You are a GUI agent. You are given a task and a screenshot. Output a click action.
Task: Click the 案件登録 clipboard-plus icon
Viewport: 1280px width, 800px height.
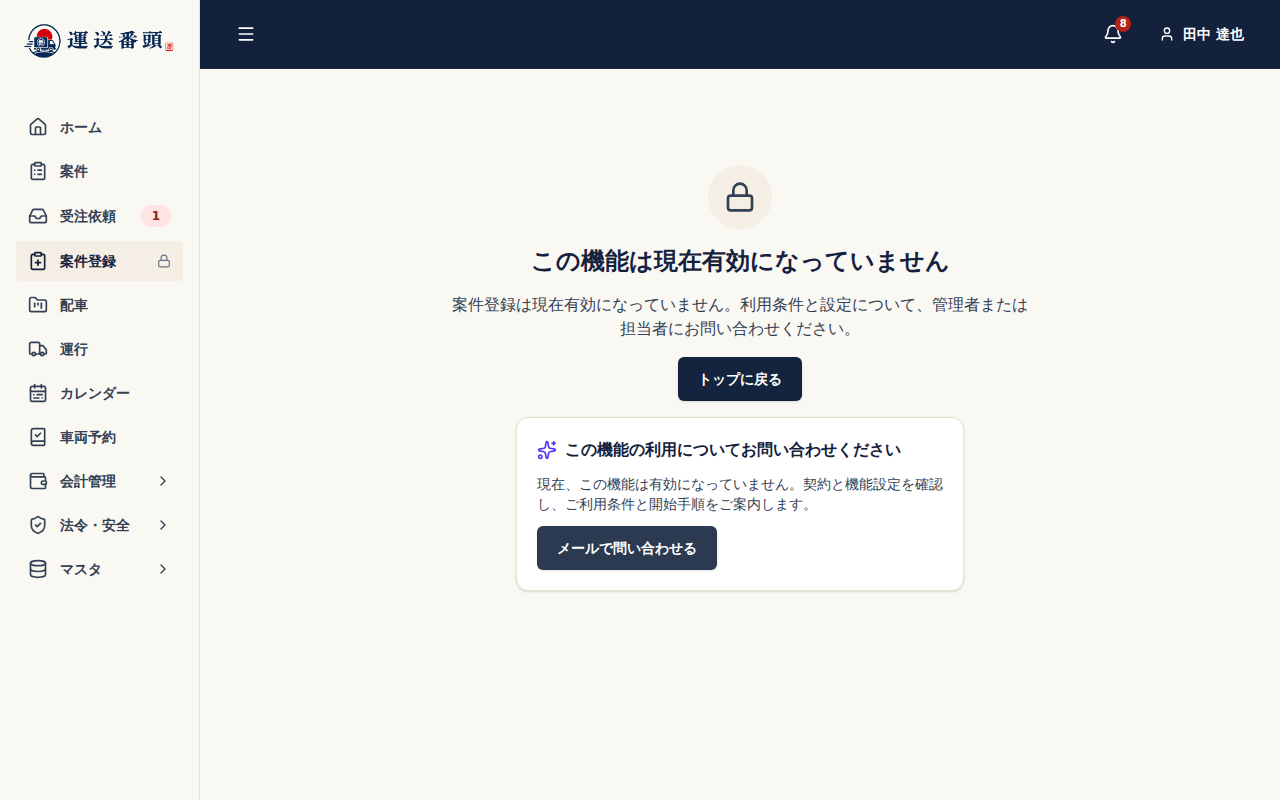pos(38,261)
